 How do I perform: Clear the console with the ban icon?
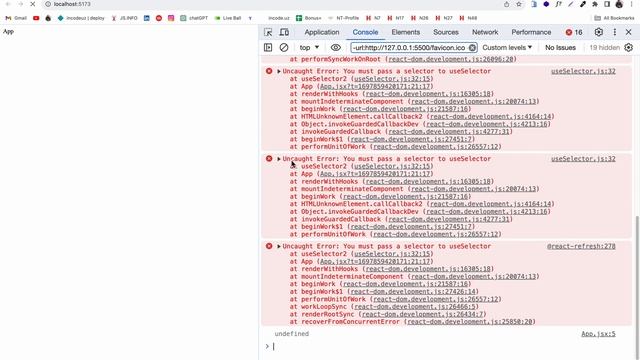click(284, 48)
